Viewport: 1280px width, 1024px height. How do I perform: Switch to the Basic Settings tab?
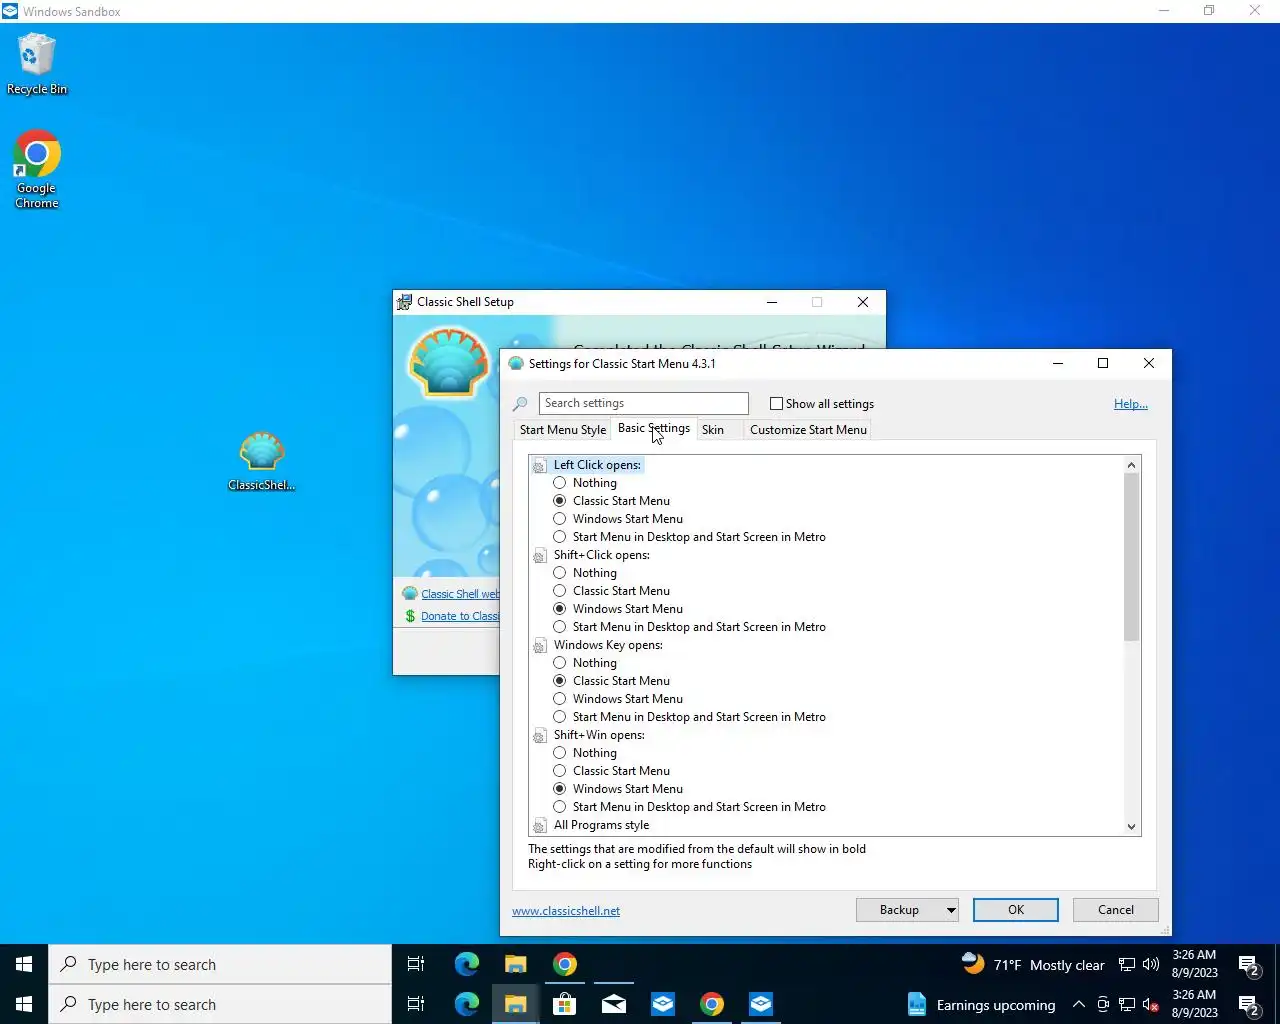(x=654, y=428)
